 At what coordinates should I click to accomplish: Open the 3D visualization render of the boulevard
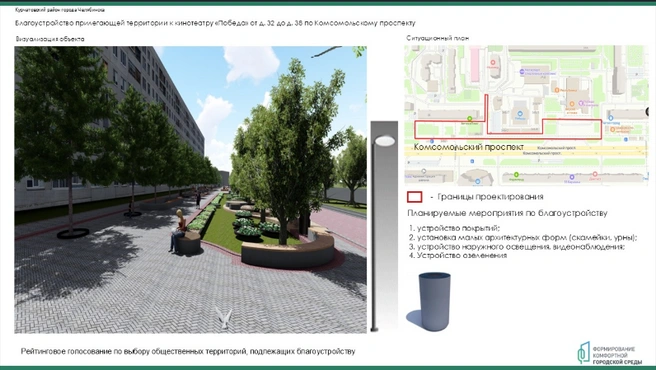point(190,190)
